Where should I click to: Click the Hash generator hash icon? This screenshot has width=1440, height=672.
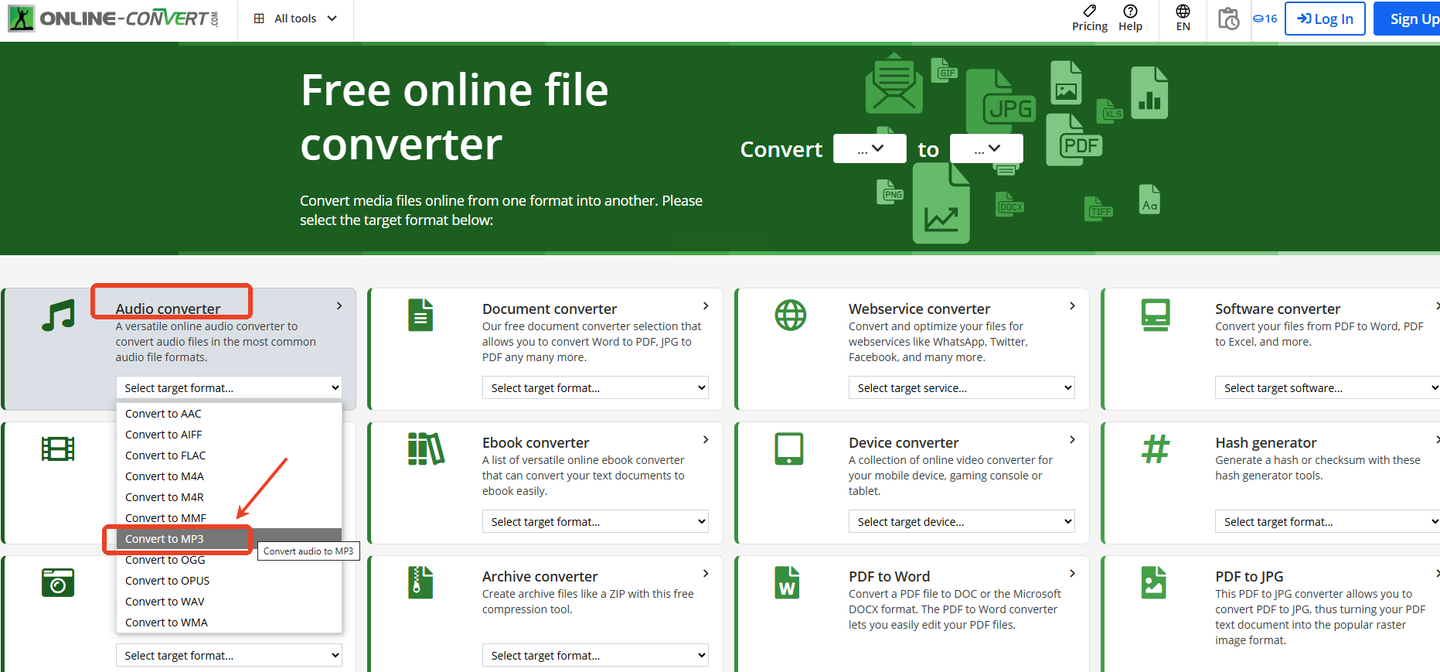[x=1155, y=449]
